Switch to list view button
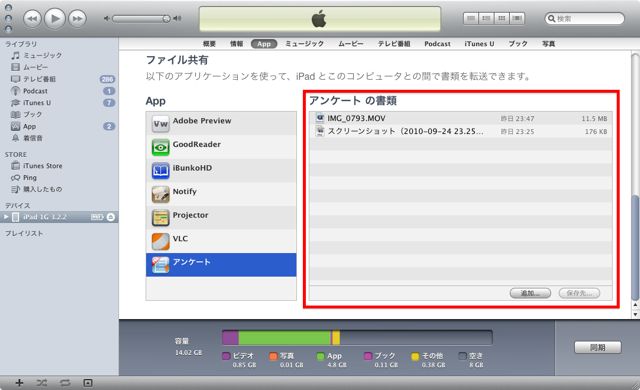The width and height of the screenshot is (640, 390). pyautogui.click(x=471, y=18)
